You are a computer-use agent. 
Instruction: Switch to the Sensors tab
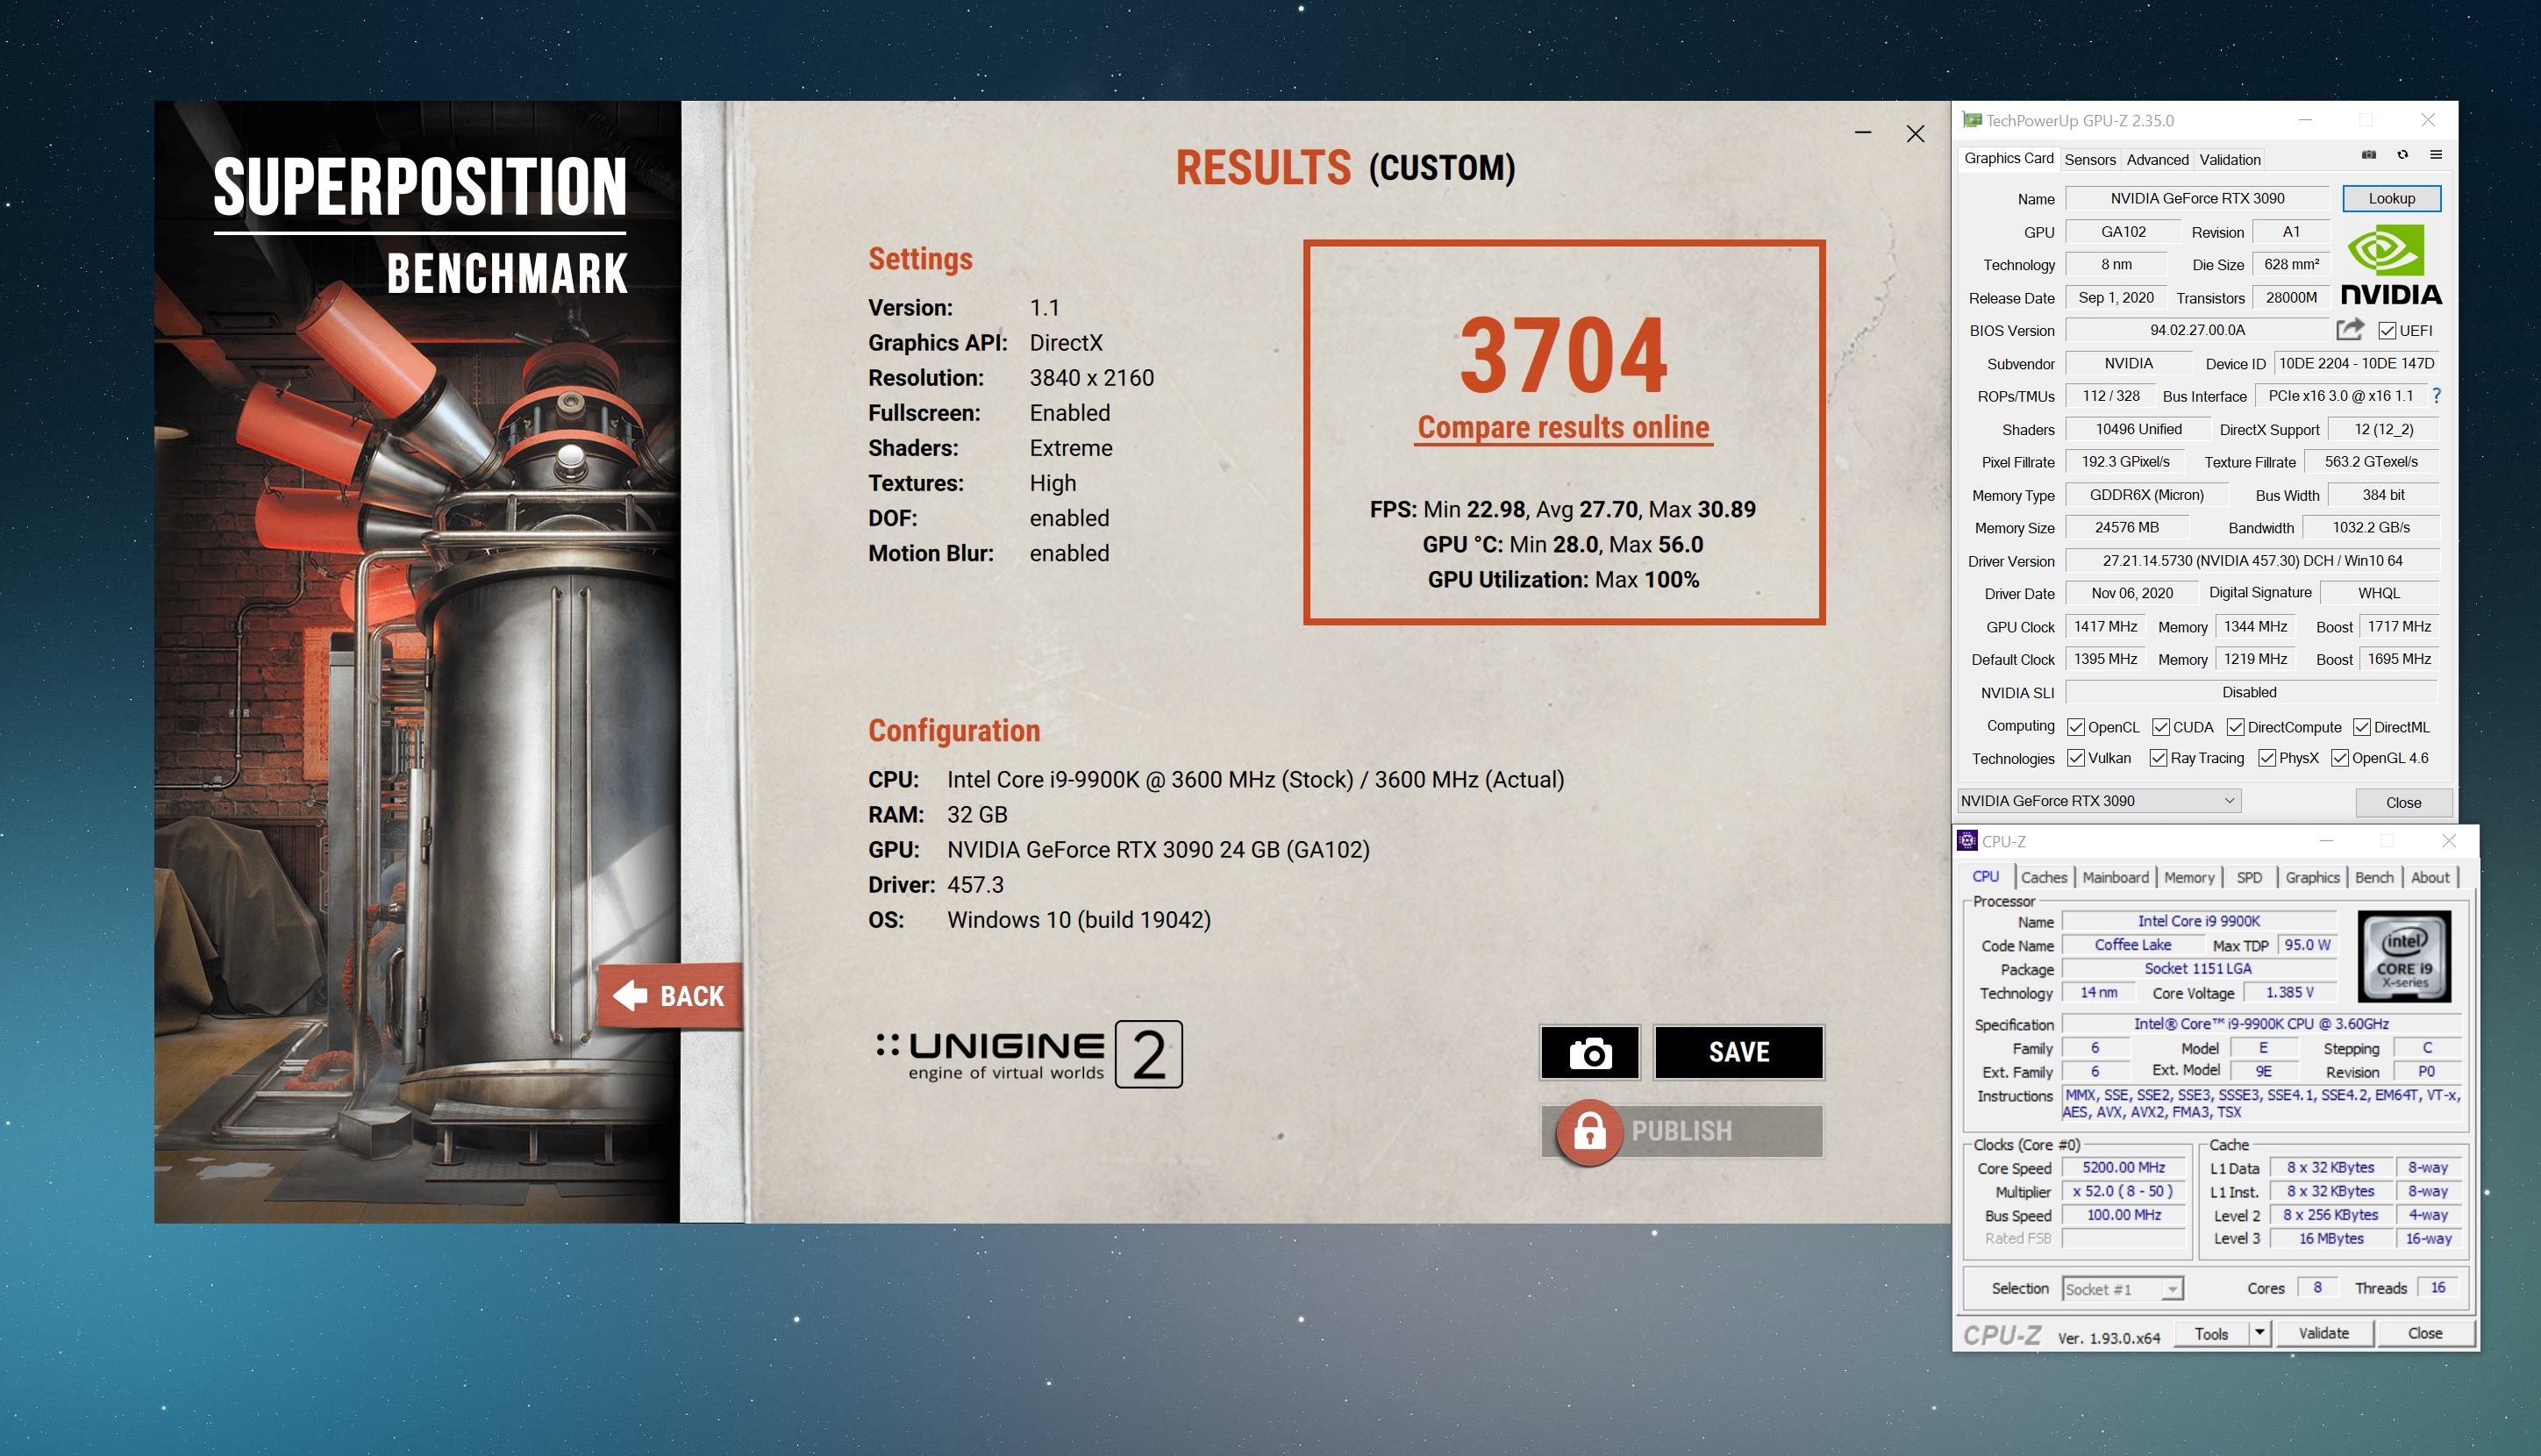click(x=2089, y=159)
